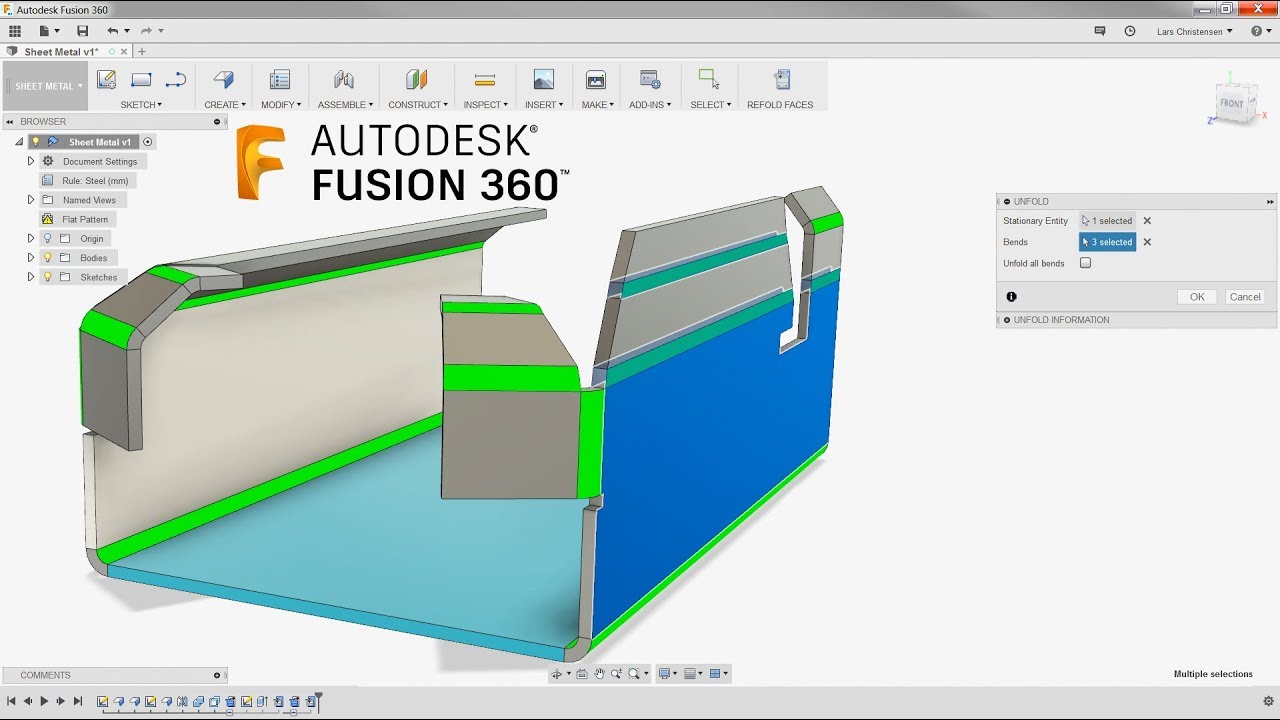Viewport: 1280px width, 720px height.
Task: Click the activate radio button beside Sheet Metal v1
Action: point(148,142)
